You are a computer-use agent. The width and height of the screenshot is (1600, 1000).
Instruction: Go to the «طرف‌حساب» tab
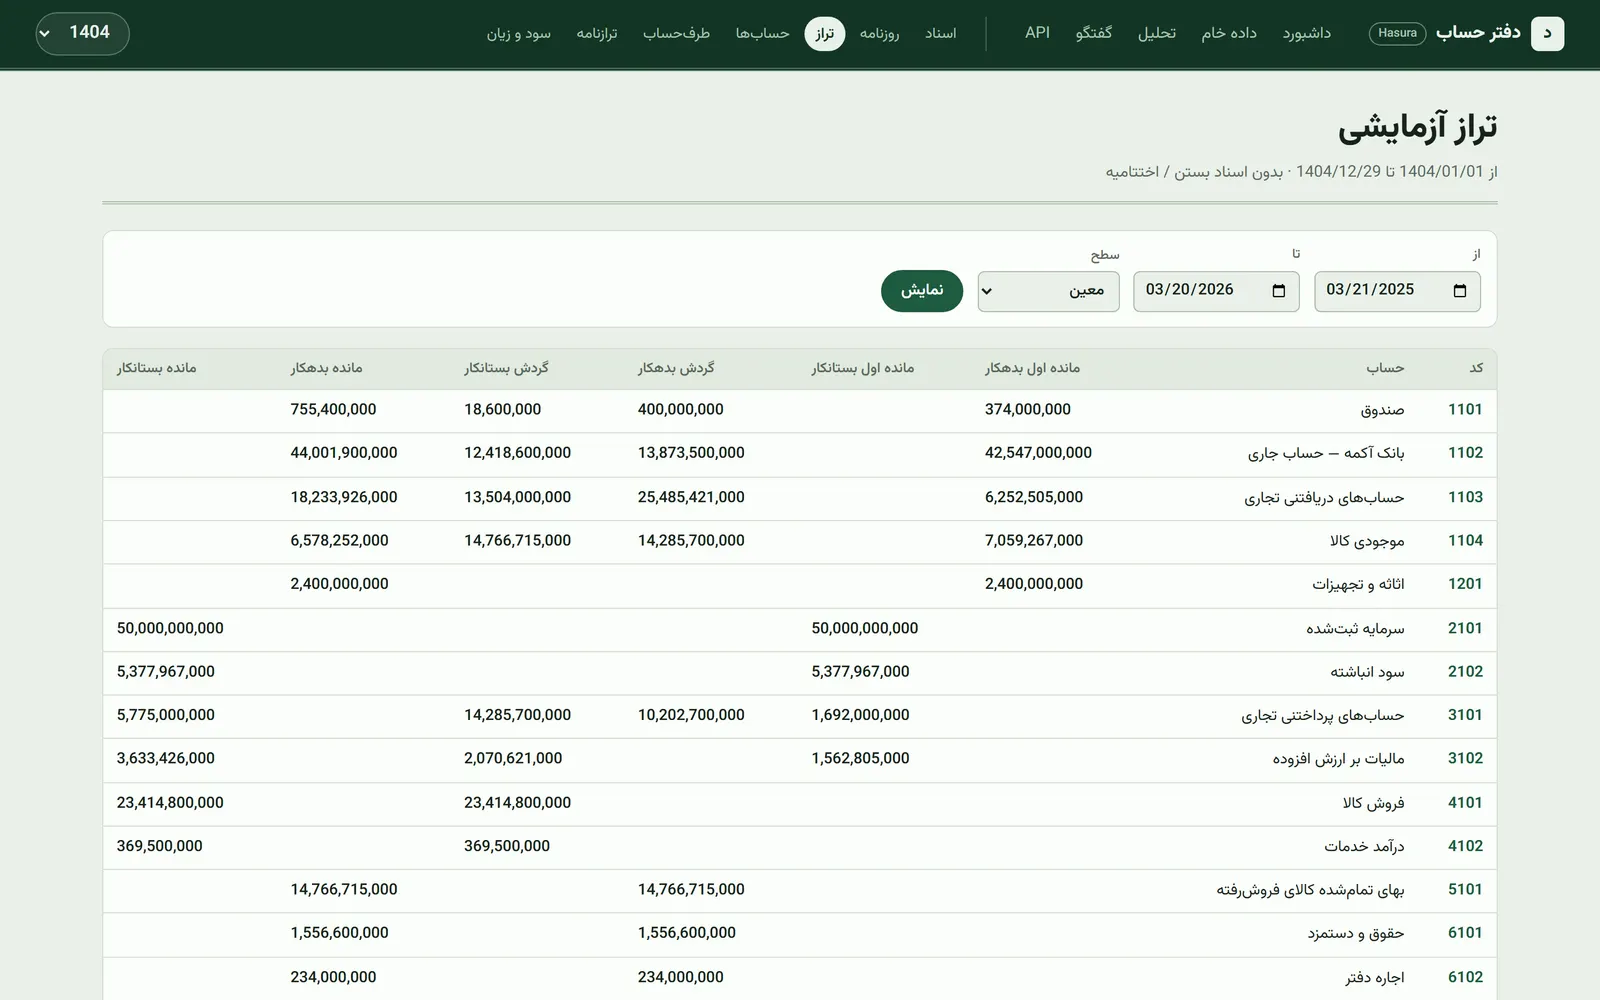676,33
